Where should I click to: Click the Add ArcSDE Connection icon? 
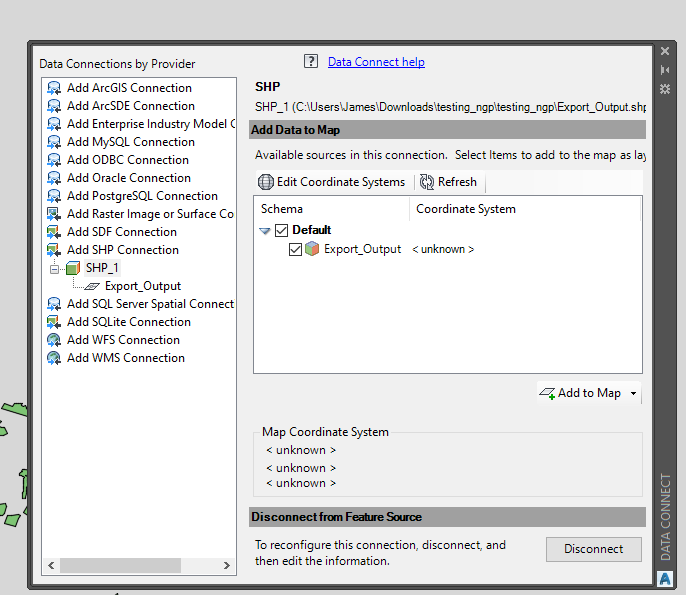coord(54,106)
